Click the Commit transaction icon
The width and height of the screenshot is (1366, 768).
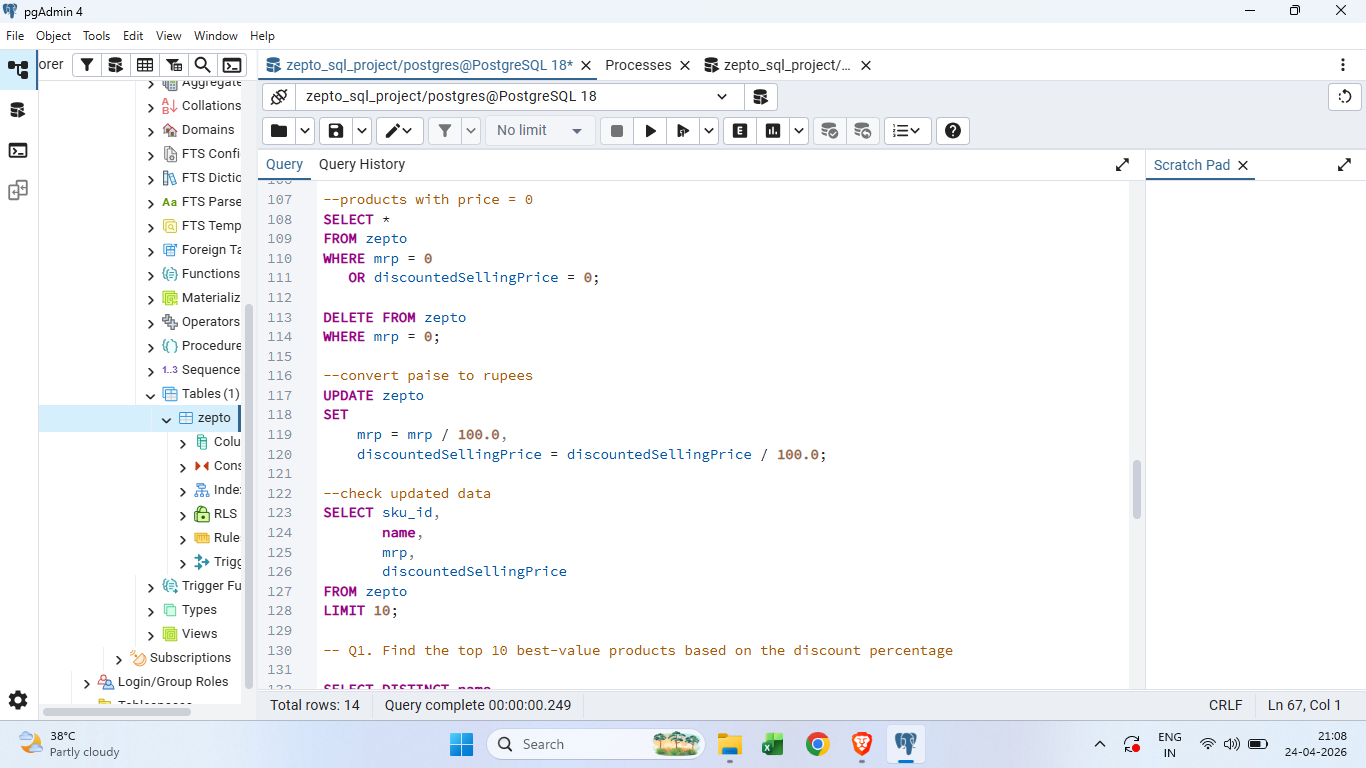829,131
